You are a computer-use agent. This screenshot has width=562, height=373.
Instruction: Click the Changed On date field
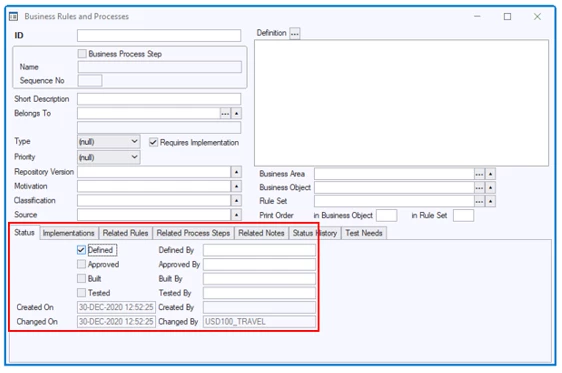[116, 322]
